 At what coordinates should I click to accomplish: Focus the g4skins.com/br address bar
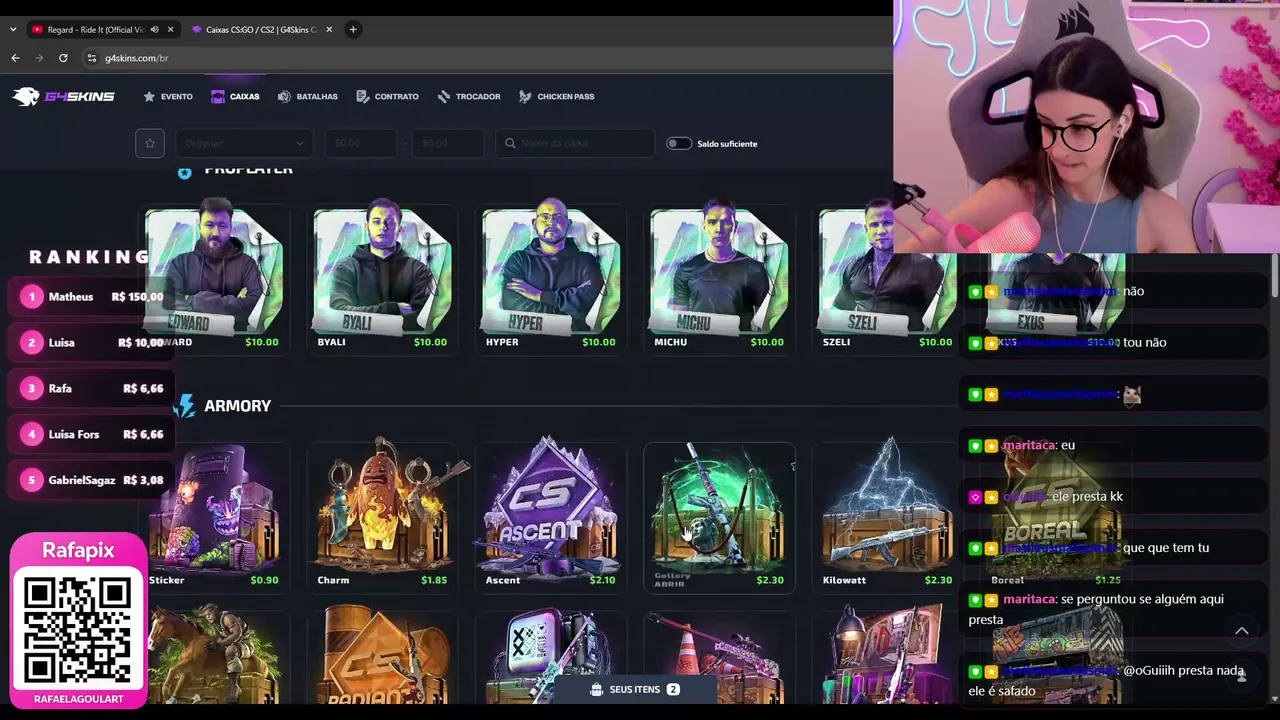tap(480, 58)
